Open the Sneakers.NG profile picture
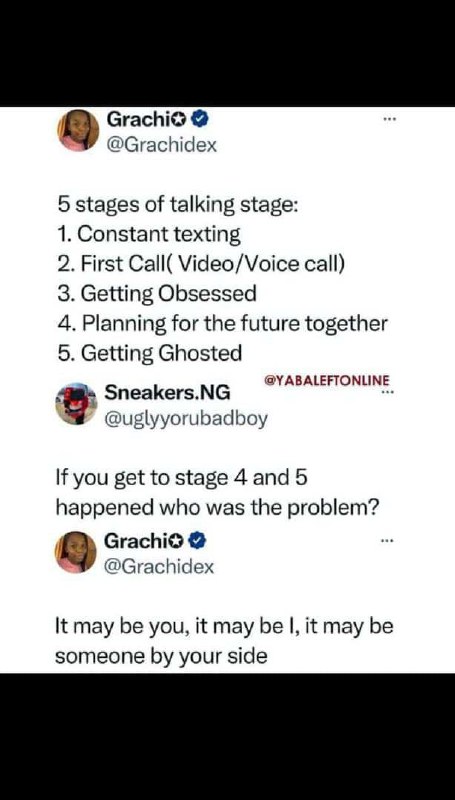 pyautogui.click(x=77, y=403)
